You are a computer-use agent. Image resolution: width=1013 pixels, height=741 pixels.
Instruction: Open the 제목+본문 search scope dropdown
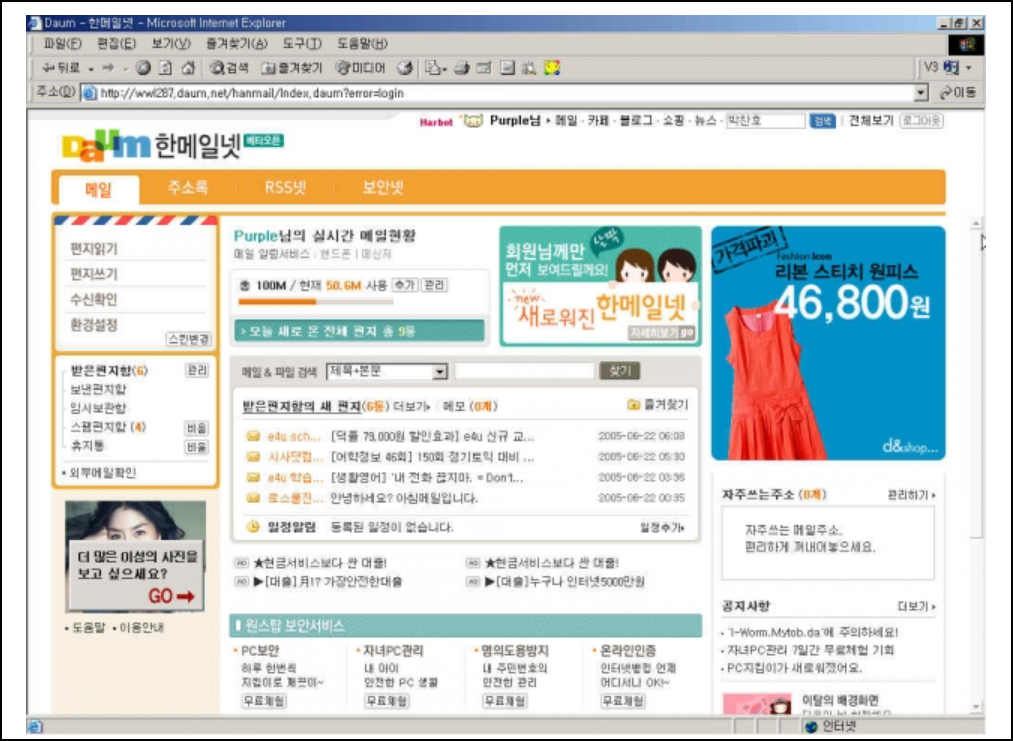pyautogui.click(x=440, y=371)
